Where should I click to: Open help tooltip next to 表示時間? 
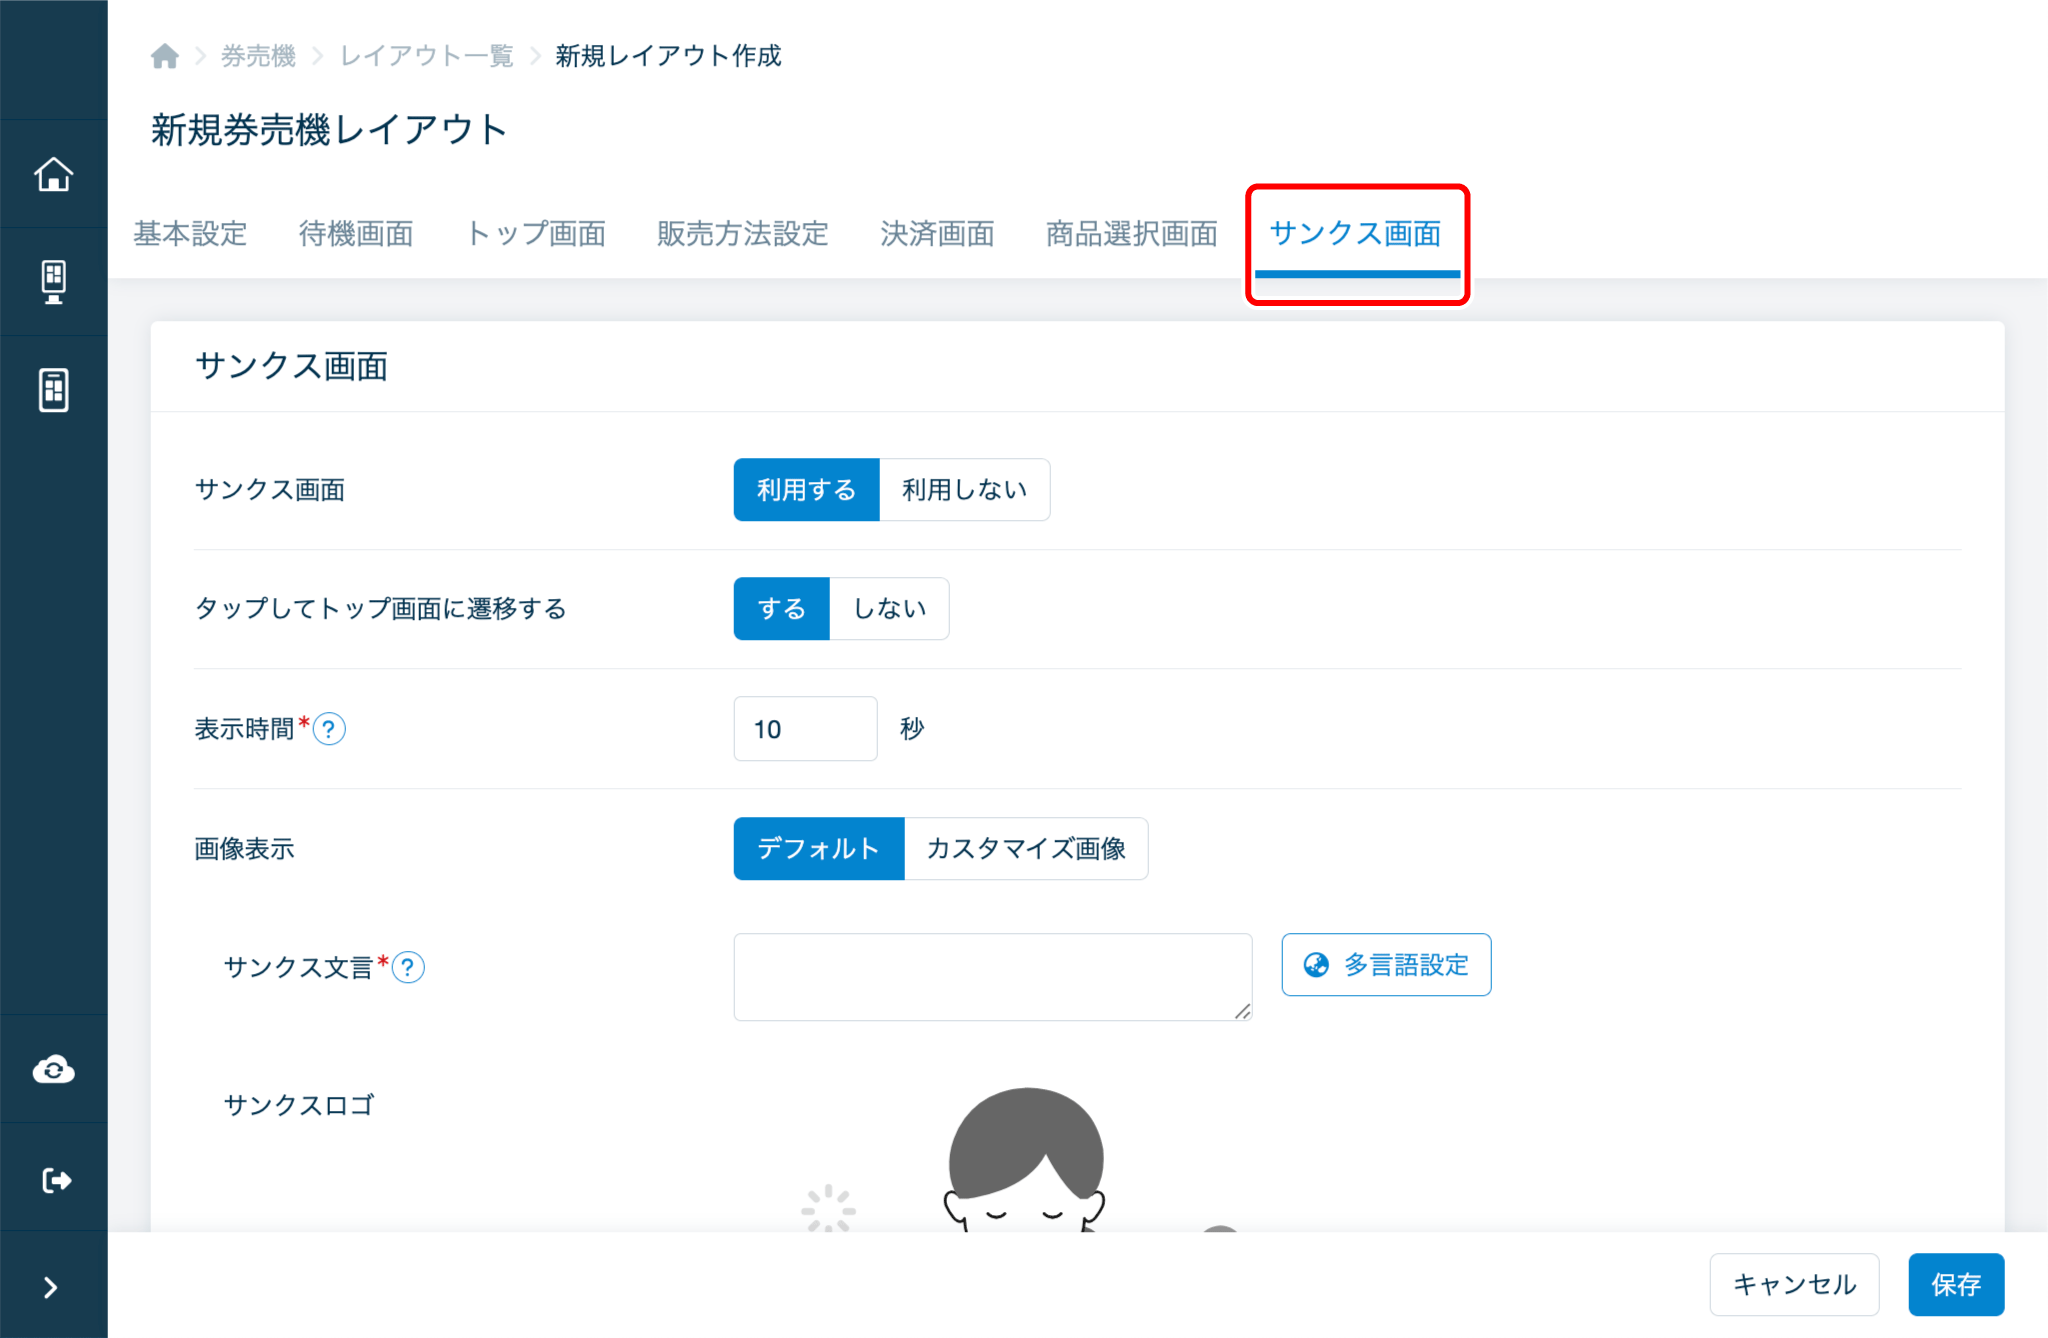point(329,729)
